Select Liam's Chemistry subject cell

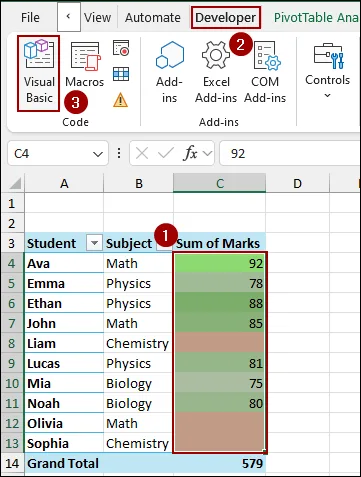[139, 343]
